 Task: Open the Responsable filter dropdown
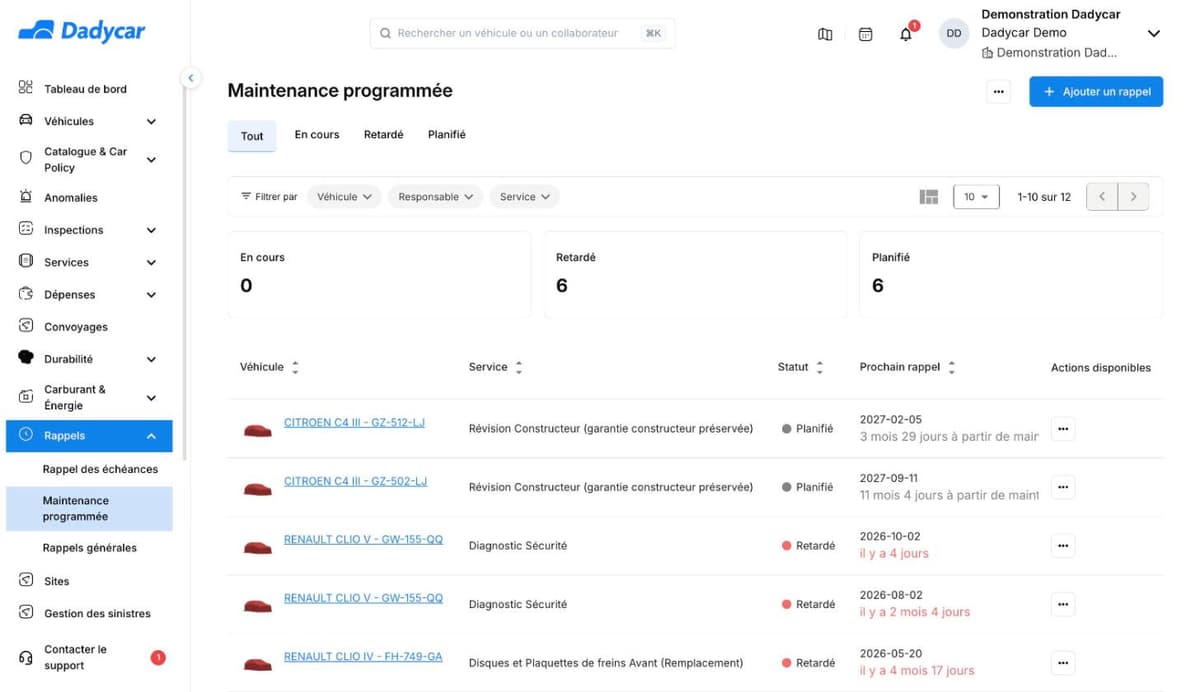pyautogui.click(x=435, y=197)
